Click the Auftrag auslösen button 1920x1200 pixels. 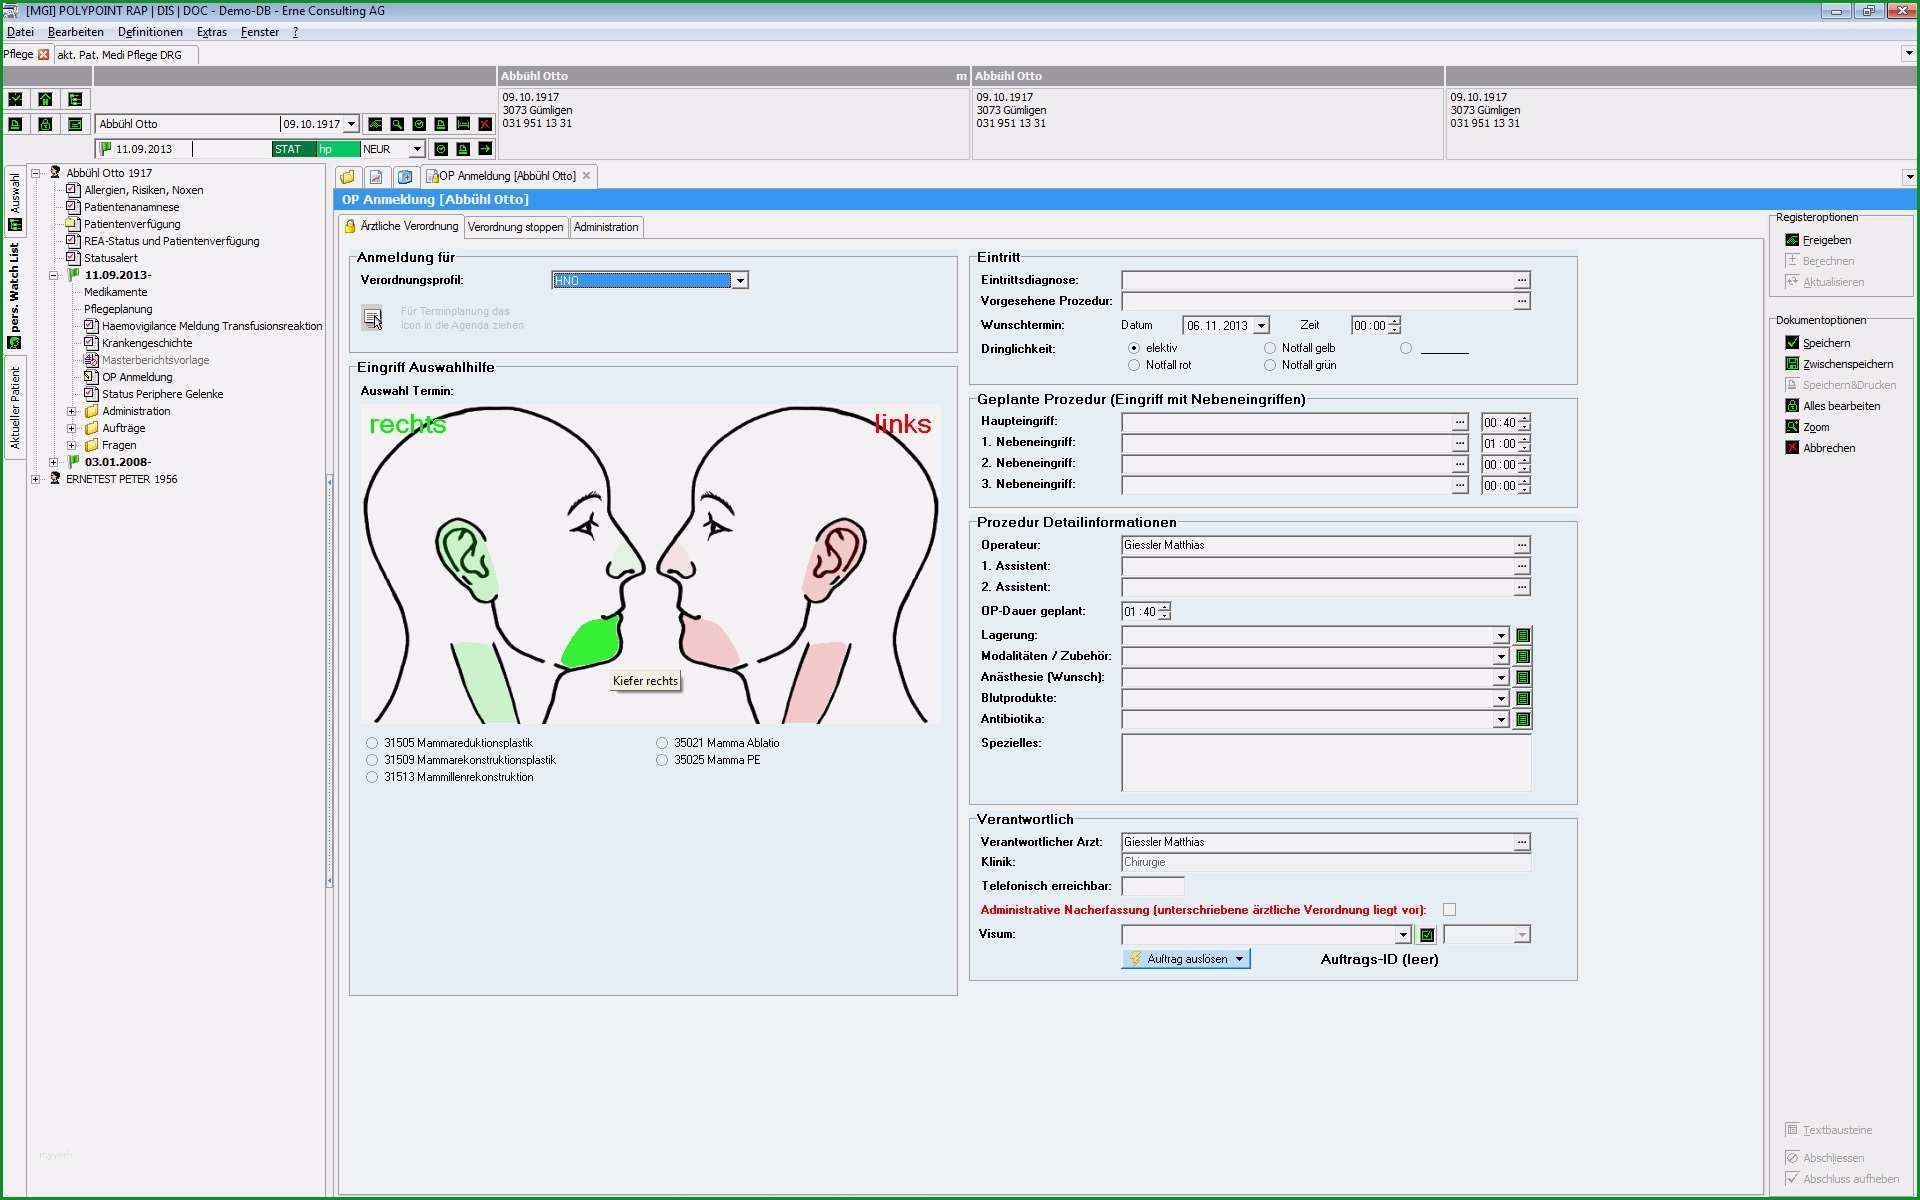tap(1186, 959)
